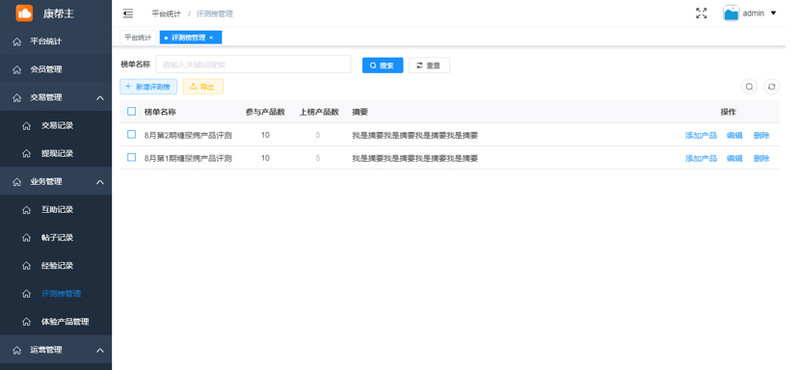Click home icon beside 平台统计
800x370 pixels.
tap(17, 41)
